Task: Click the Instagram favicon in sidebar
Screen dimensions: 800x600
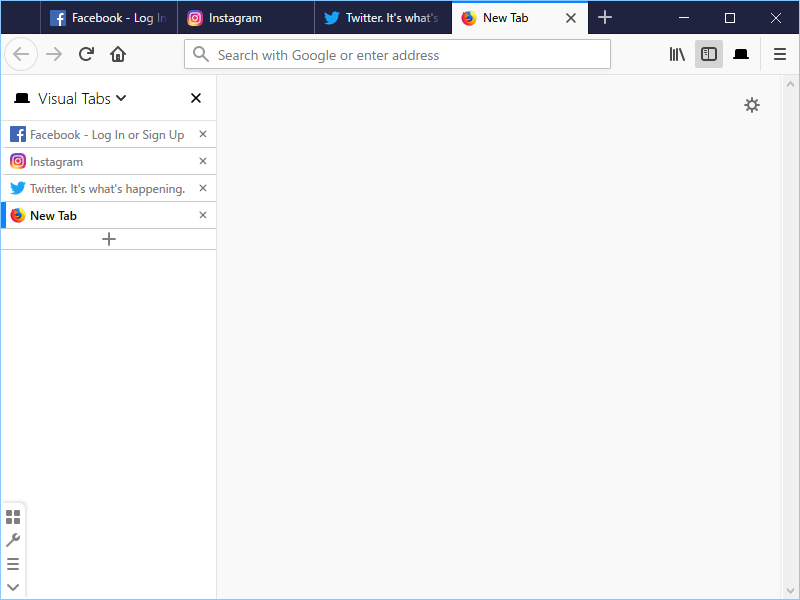Action: (x=18, y=161)
